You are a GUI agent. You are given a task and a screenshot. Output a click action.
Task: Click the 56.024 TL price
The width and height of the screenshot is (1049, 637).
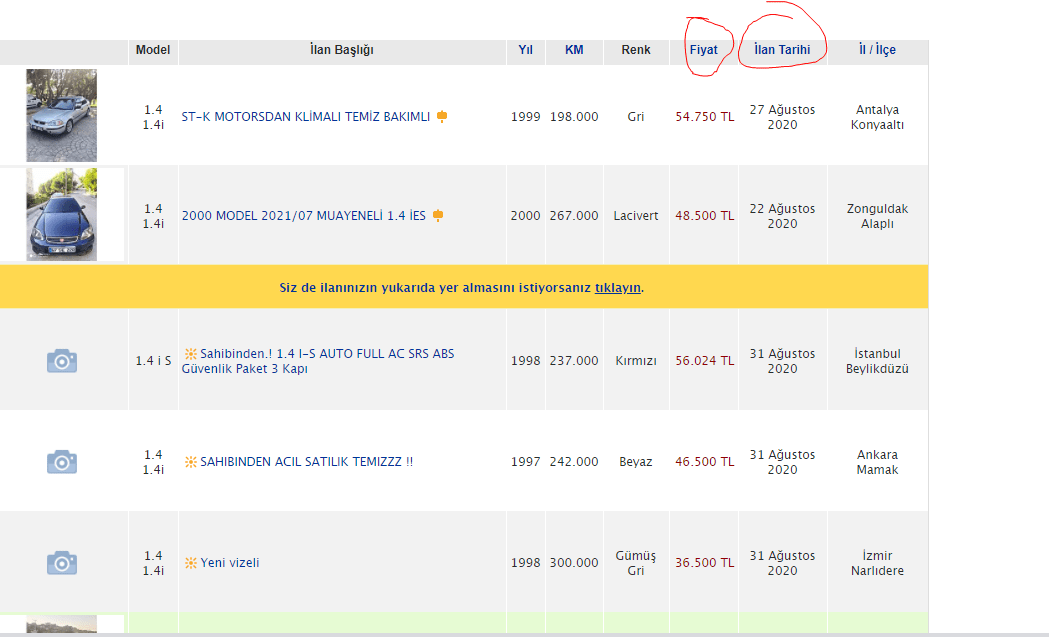[x=704, y=361]
